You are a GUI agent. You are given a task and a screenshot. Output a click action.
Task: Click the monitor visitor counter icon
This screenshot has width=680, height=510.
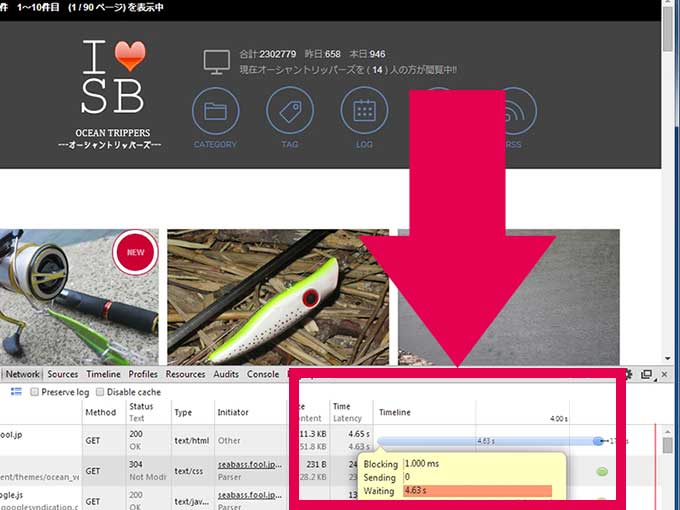point(217,61)
